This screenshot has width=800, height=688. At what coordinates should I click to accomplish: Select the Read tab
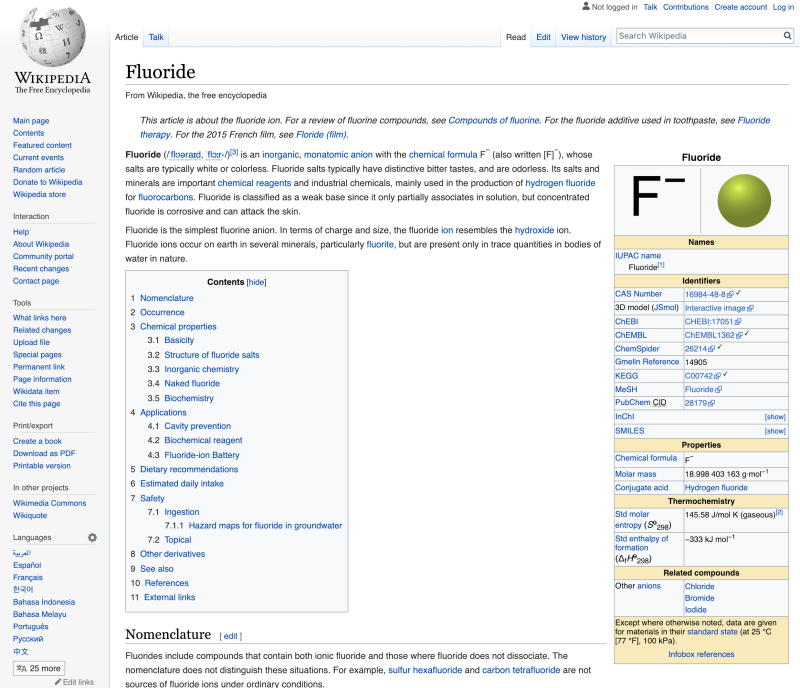coord(516,37)
